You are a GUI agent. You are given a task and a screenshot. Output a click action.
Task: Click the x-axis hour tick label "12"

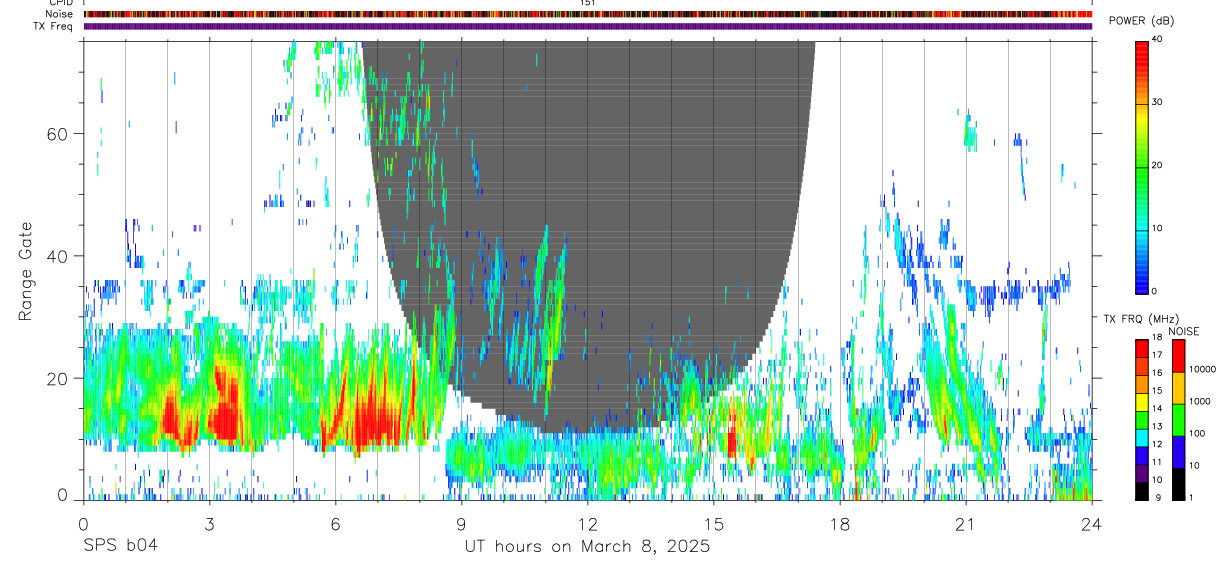click(587, 524)
